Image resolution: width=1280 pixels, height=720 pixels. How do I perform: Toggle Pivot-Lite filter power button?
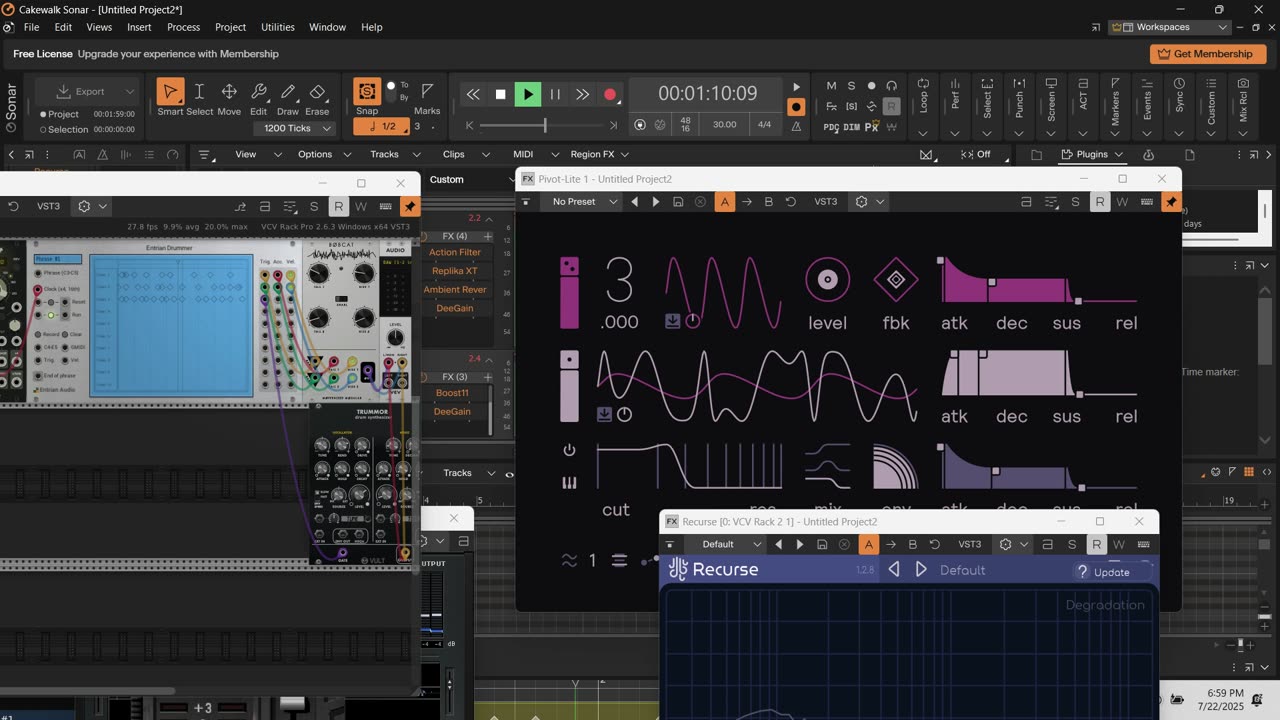[569, 450]
